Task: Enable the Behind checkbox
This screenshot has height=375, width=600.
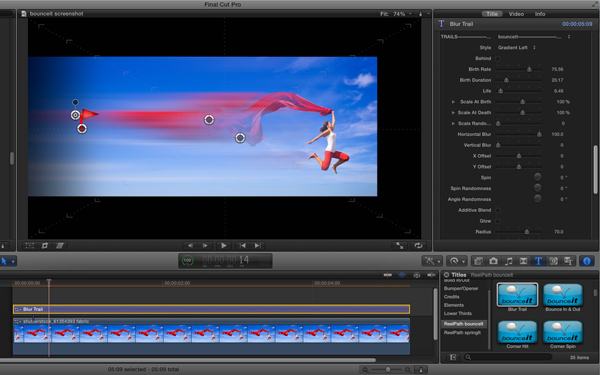Action: (498, 59)
